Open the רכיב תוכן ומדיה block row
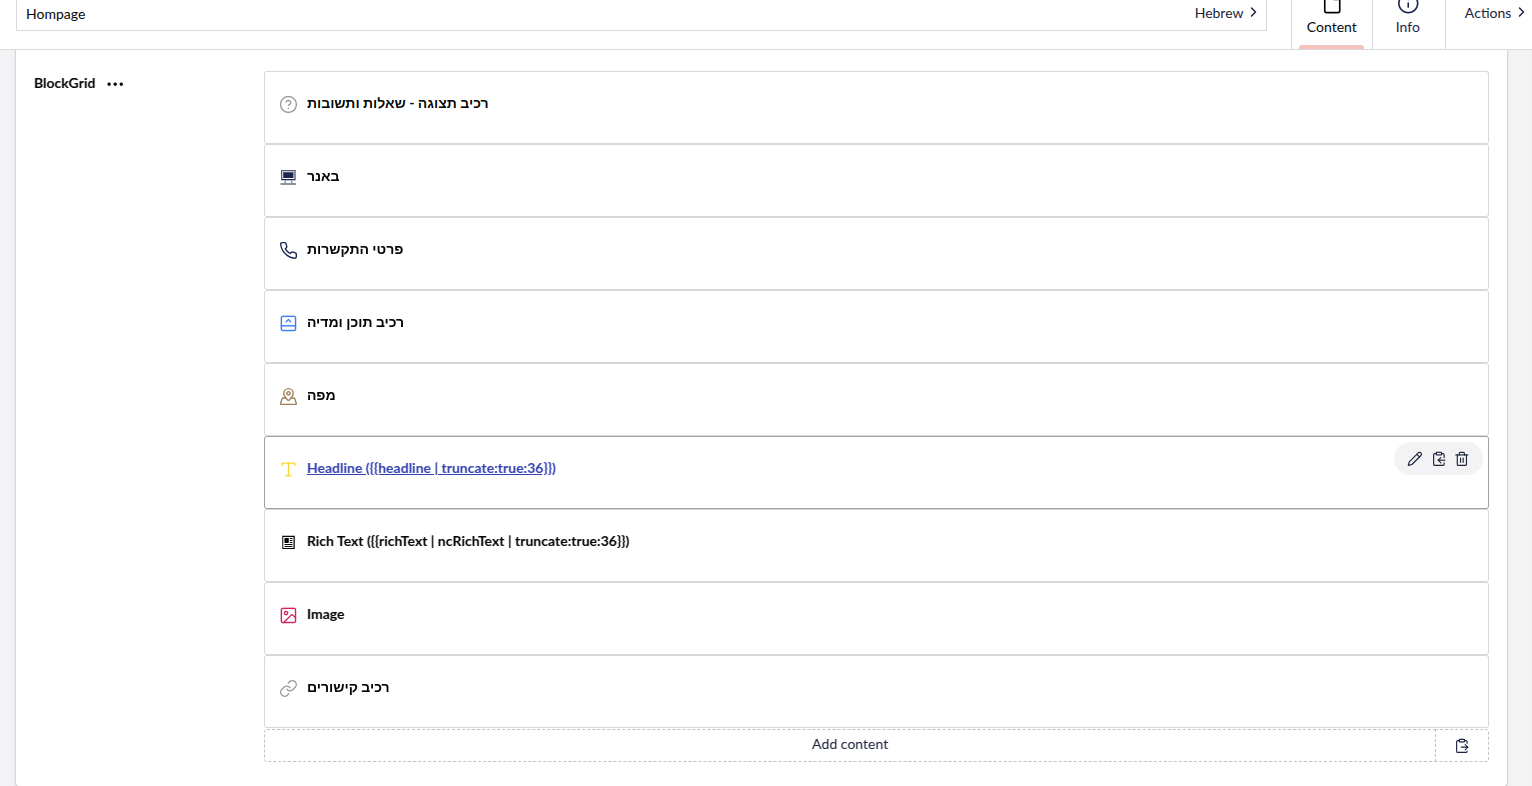Viewport: 1532px width, 786px height. point(876,327)
